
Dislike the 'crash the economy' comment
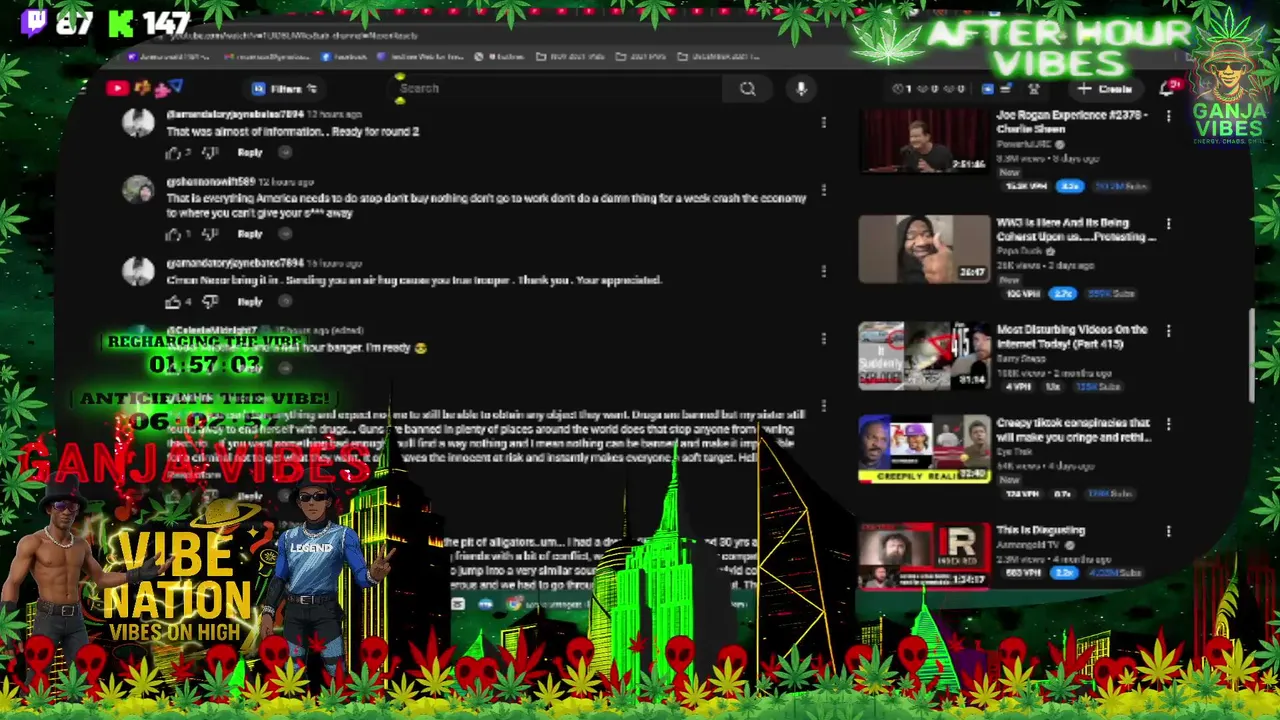209,234
